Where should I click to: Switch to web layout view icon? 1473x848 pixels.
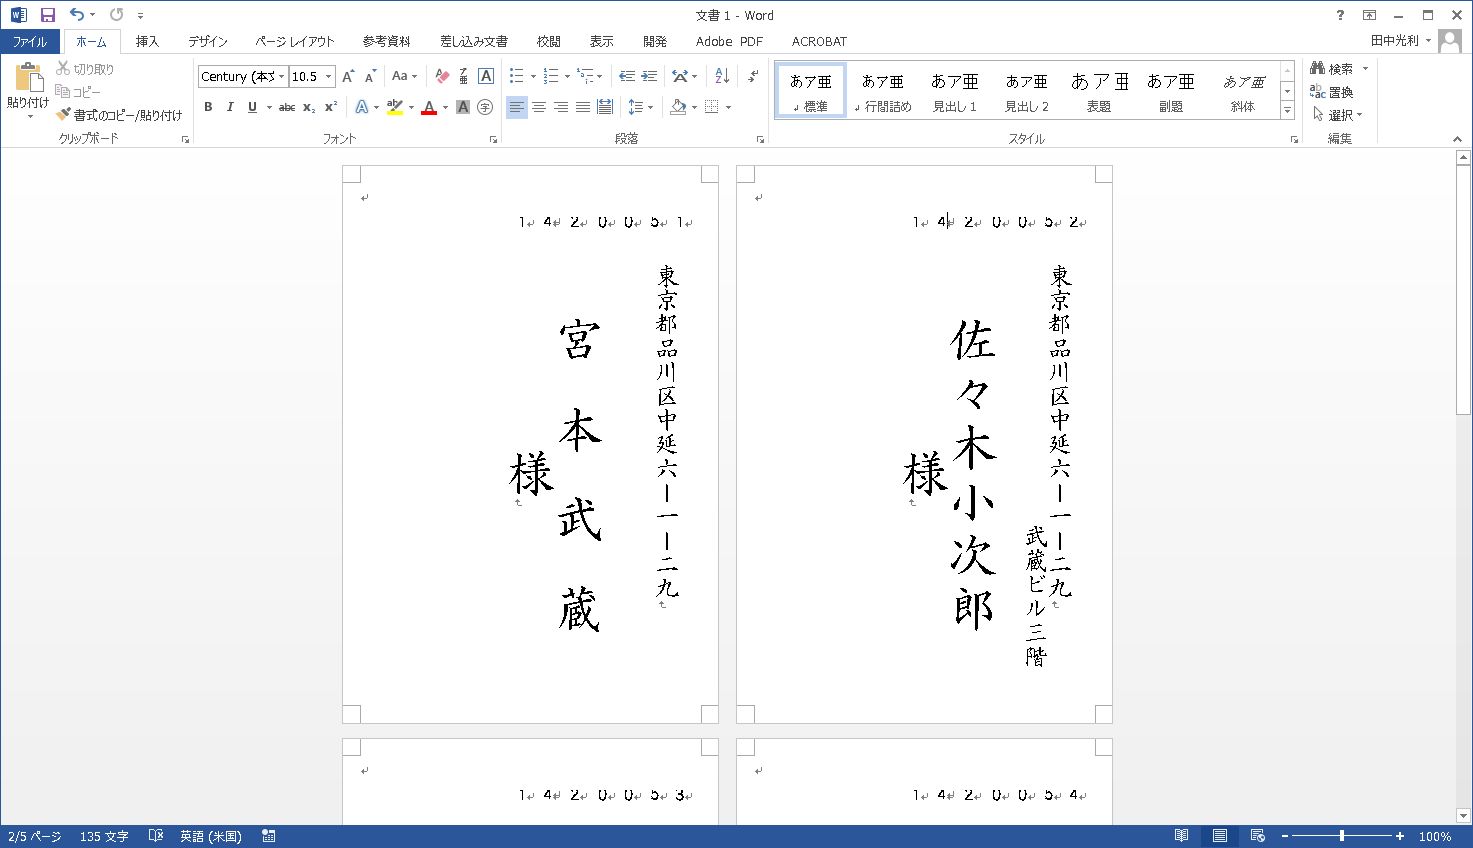[x=1258, y=836]
